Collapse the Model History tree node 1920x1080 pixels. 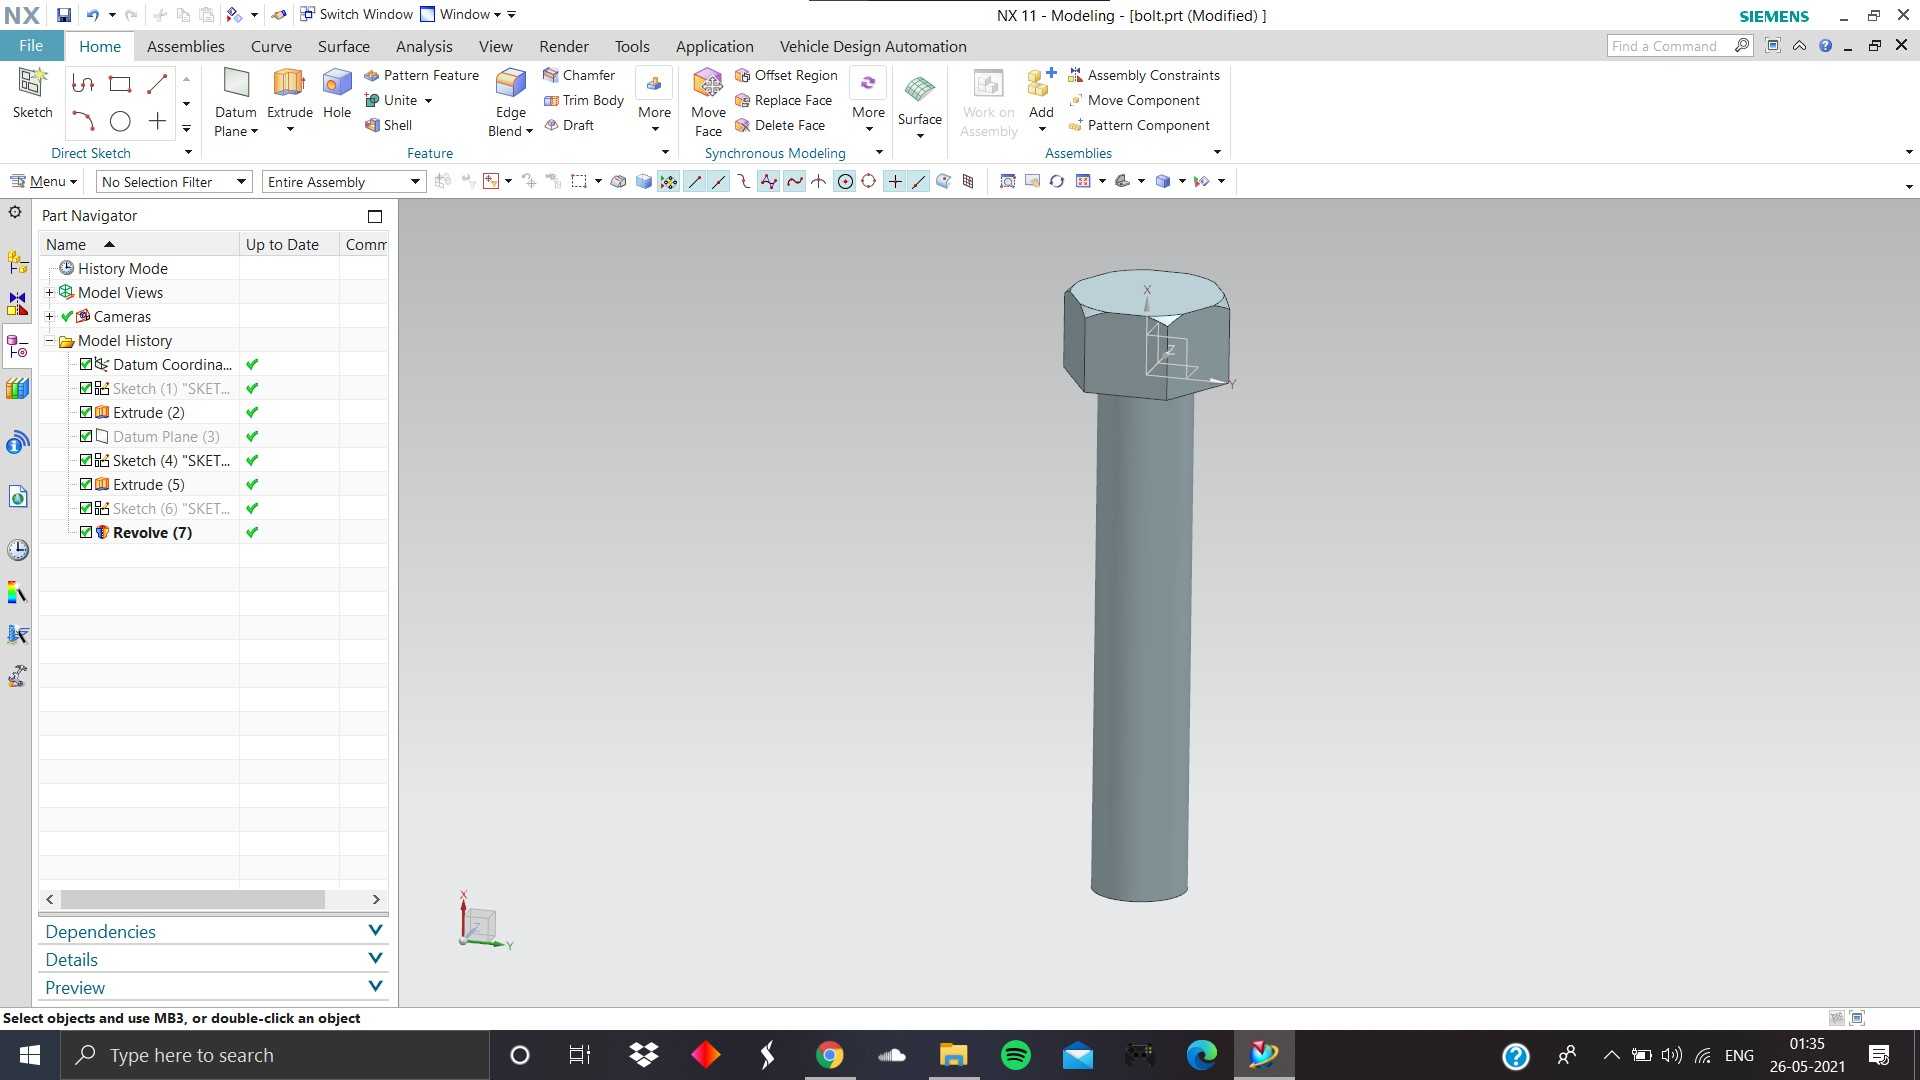click(x=49, y=340)
